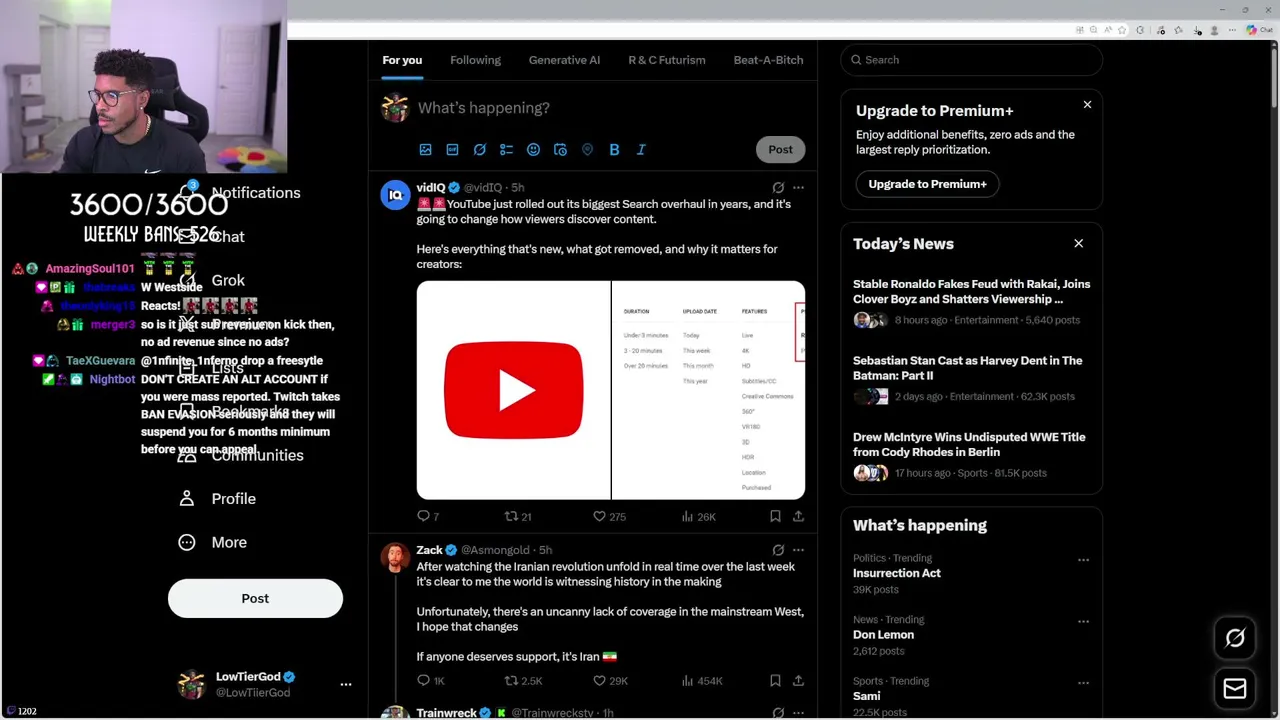Screen dimensions: 1280x720
Task: Like the vidIQ post with 275 likes
Action: pos(609,516)
